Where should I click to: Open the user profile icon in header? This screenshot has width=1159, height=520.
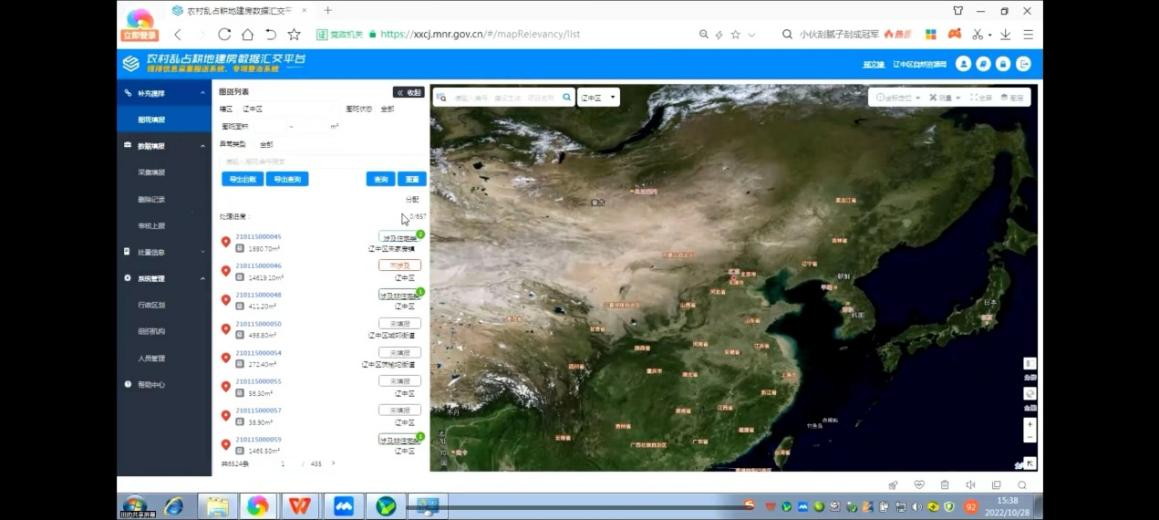(x=963, y=64)
